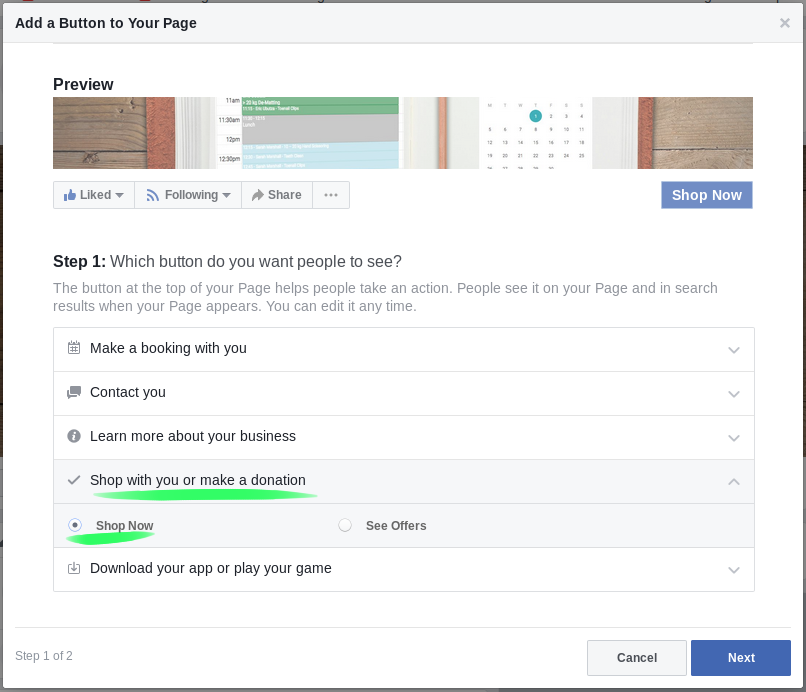806x692 pixels.
Task: Click the Shop Now preview button
Action: (x=706, y=195)
